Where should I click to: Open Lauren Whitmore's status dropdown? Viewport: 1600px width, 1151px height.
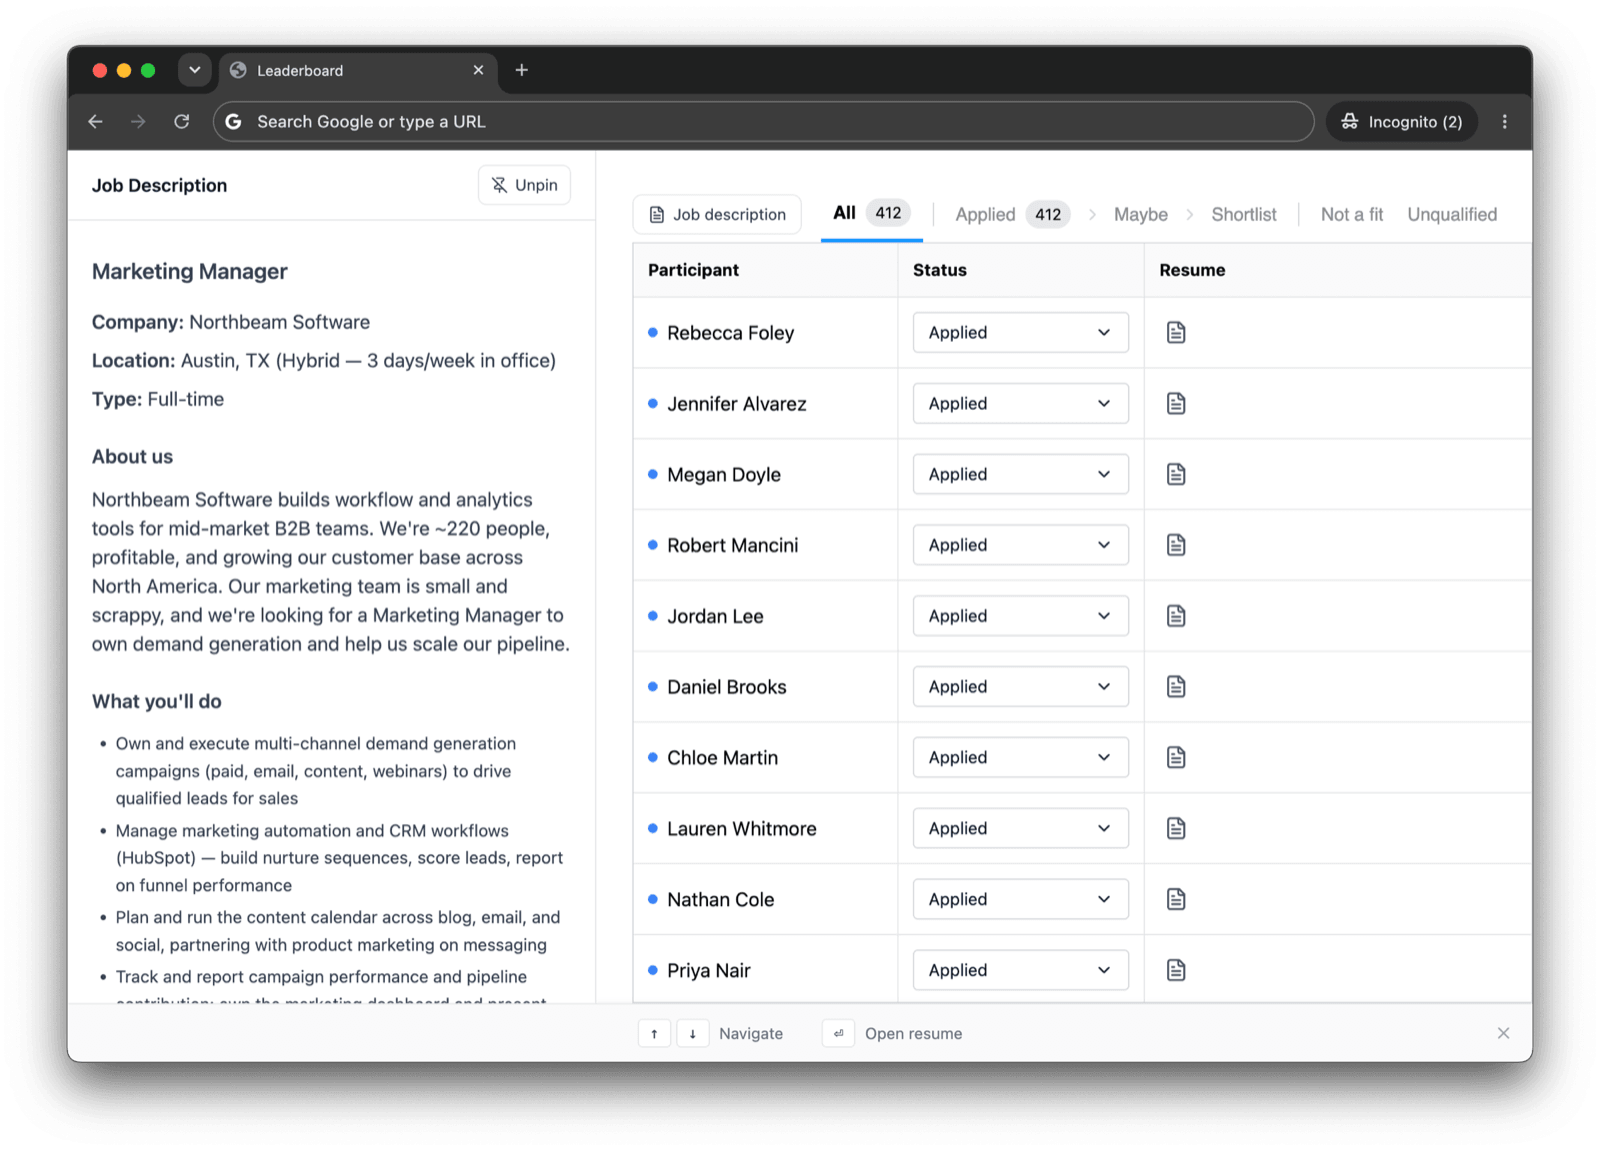coord(1020,828)
